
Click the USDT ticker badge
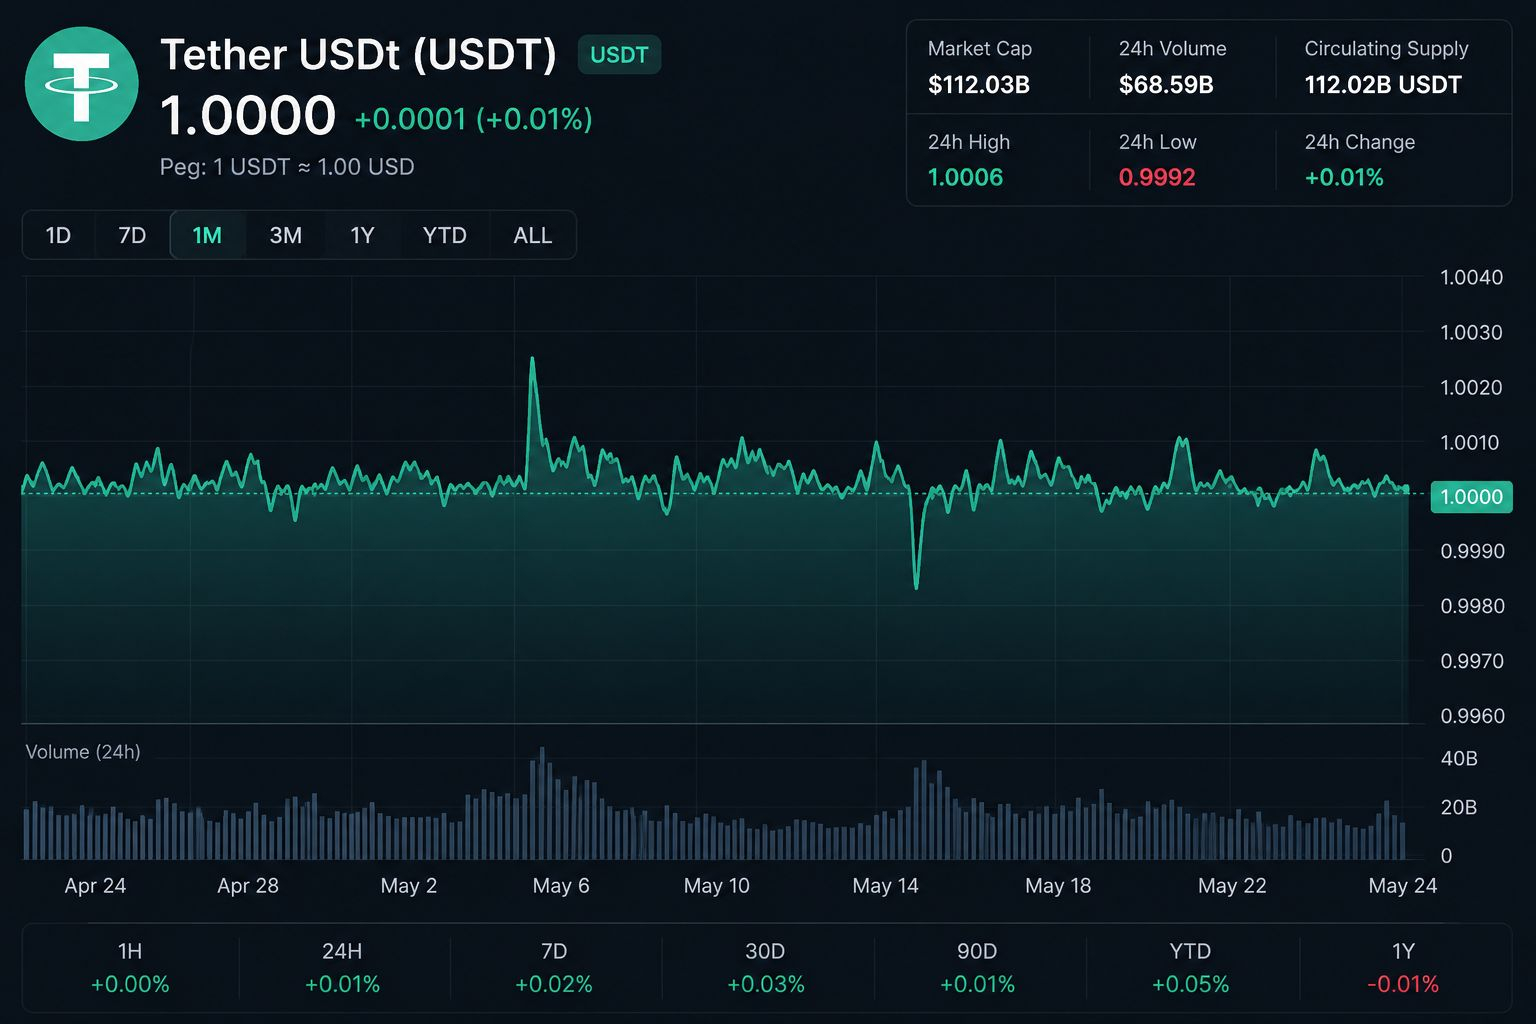coord(619,55)
